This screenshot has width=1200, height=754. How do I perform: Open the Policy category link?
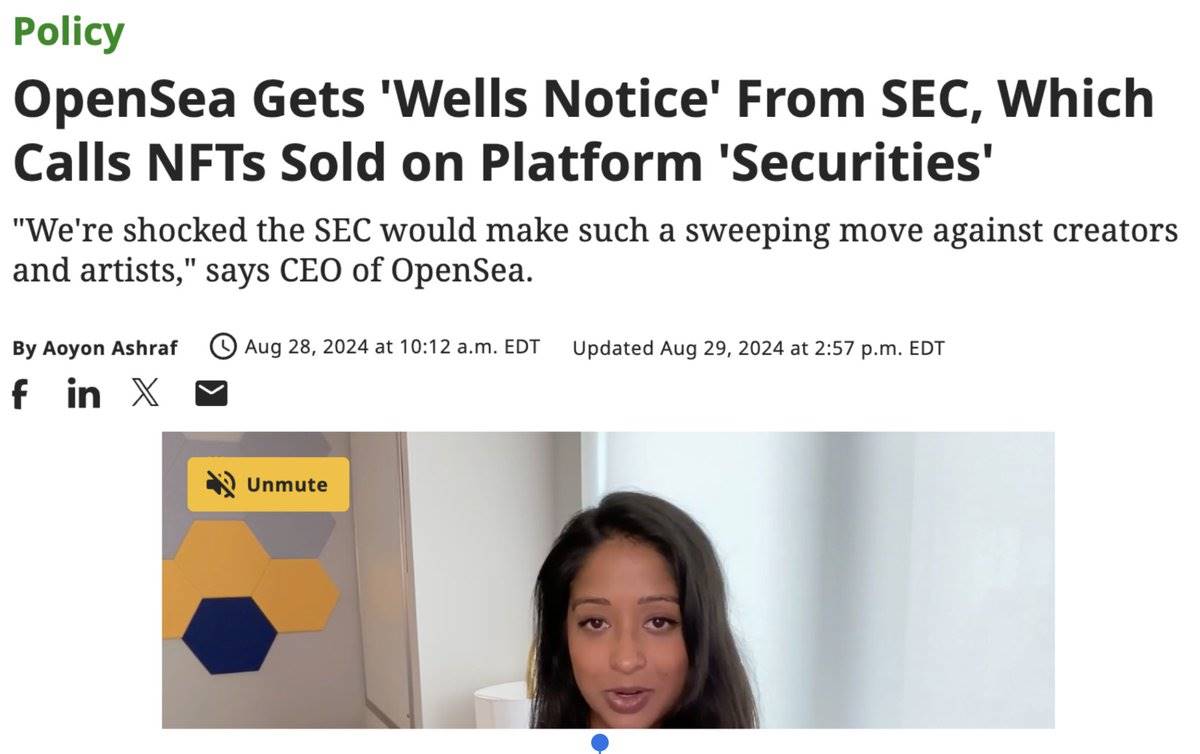[x=68, y=32]
